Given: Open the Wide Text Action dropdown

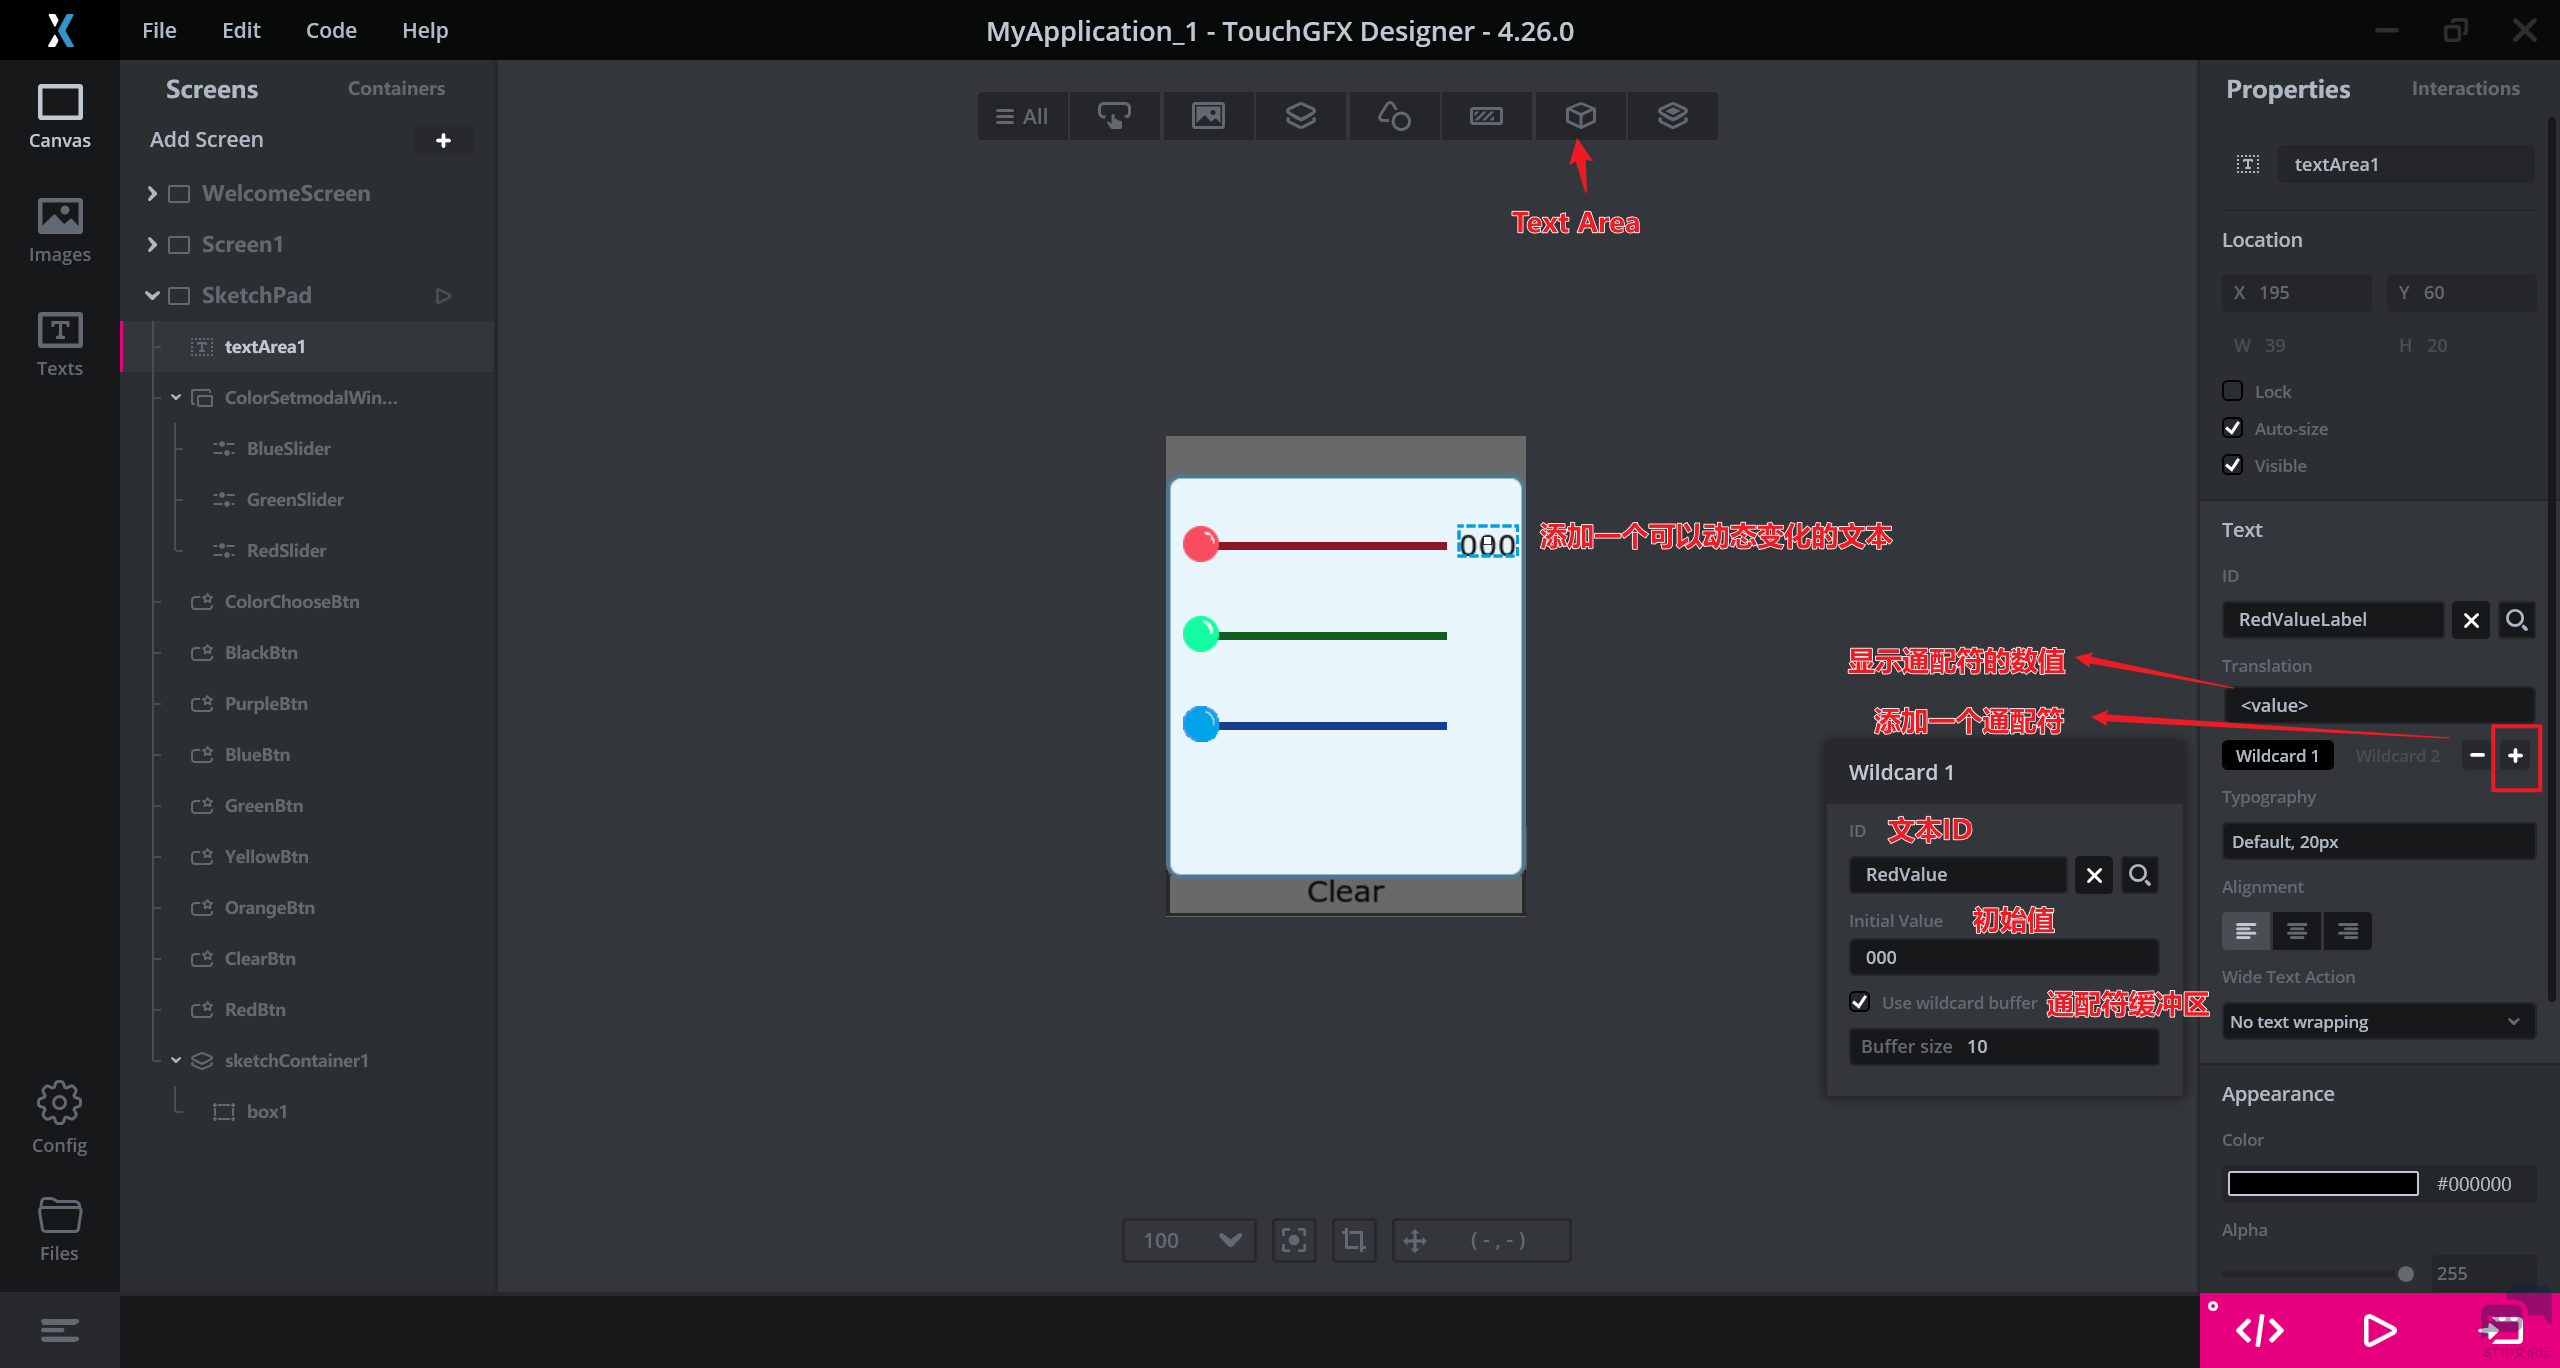Looking at the screenshot, I should click(2377, 1021).
